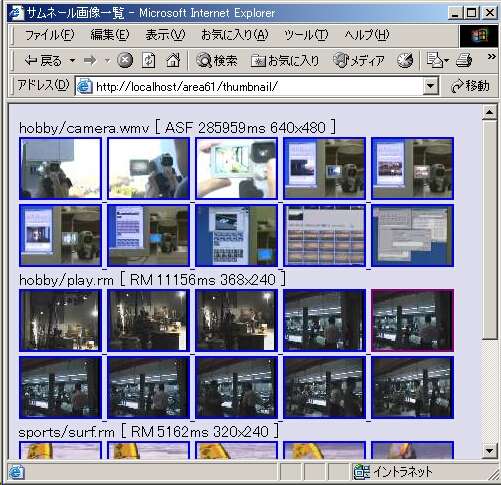Screen dimensions: 501x485
Task: Open the ツール(T) menu
Action: click(x=306, y=35)
